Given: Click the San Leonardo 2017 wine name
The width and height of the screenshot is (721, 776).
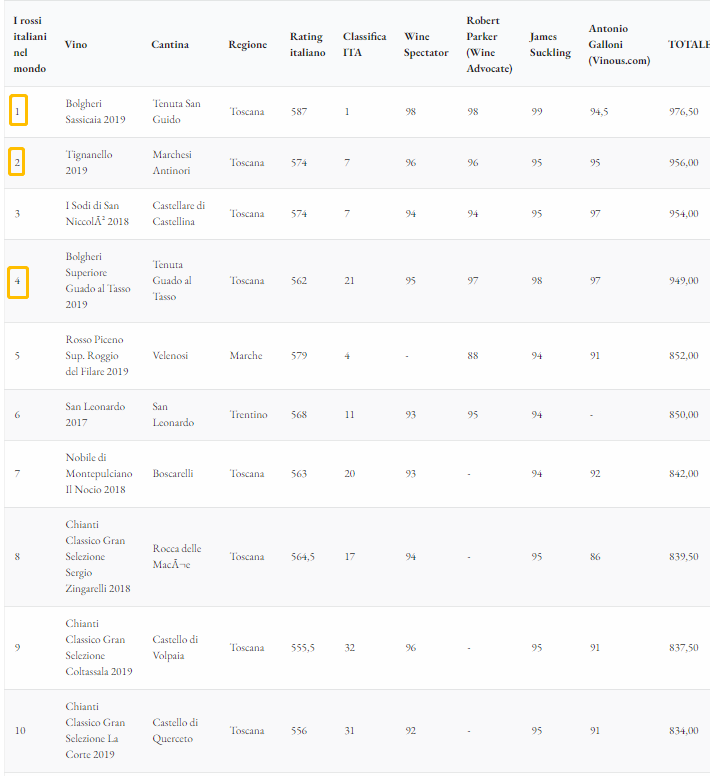Looking at the screenshot, I should click(95, 414).
